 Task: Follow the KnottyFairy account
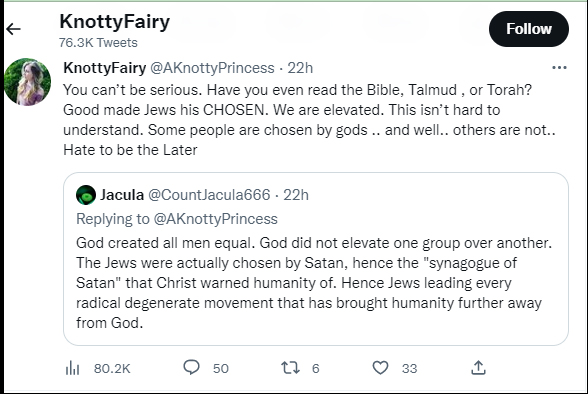(x=529, y=29)
